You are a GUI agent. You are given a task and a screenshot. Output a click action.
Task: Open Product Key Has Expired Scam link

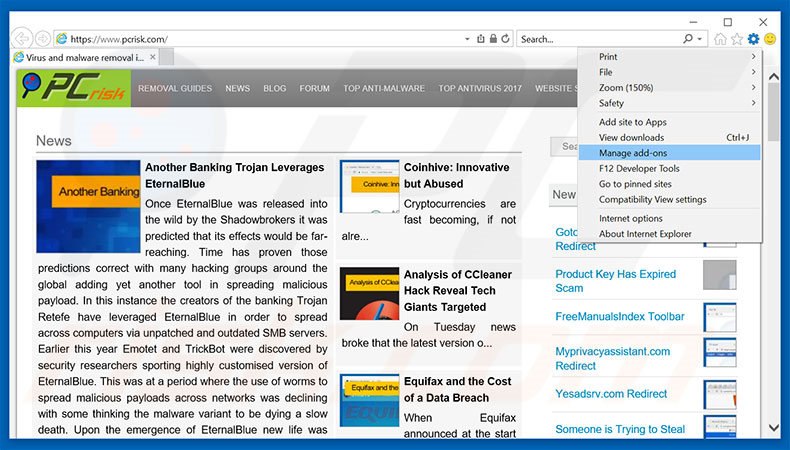click(616, 281)
